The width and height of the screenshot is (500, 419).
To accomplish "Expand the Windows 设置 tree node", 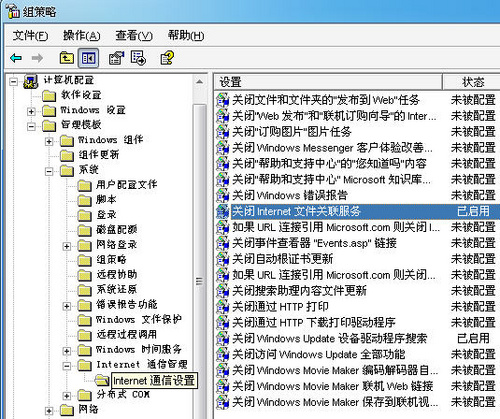I will coord(31,111).
